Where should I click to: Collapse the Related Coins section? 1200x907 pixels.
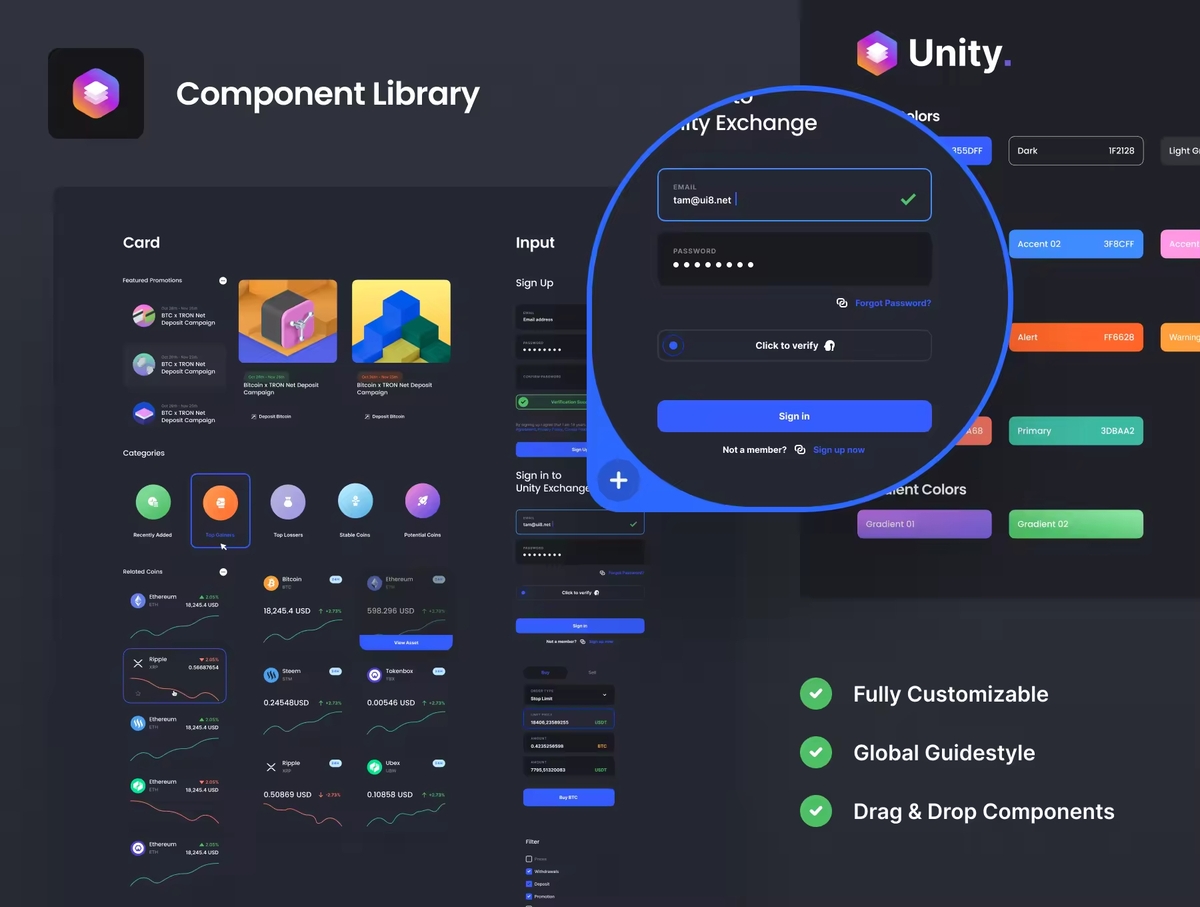pyautogui.click(x=223, y=572)
